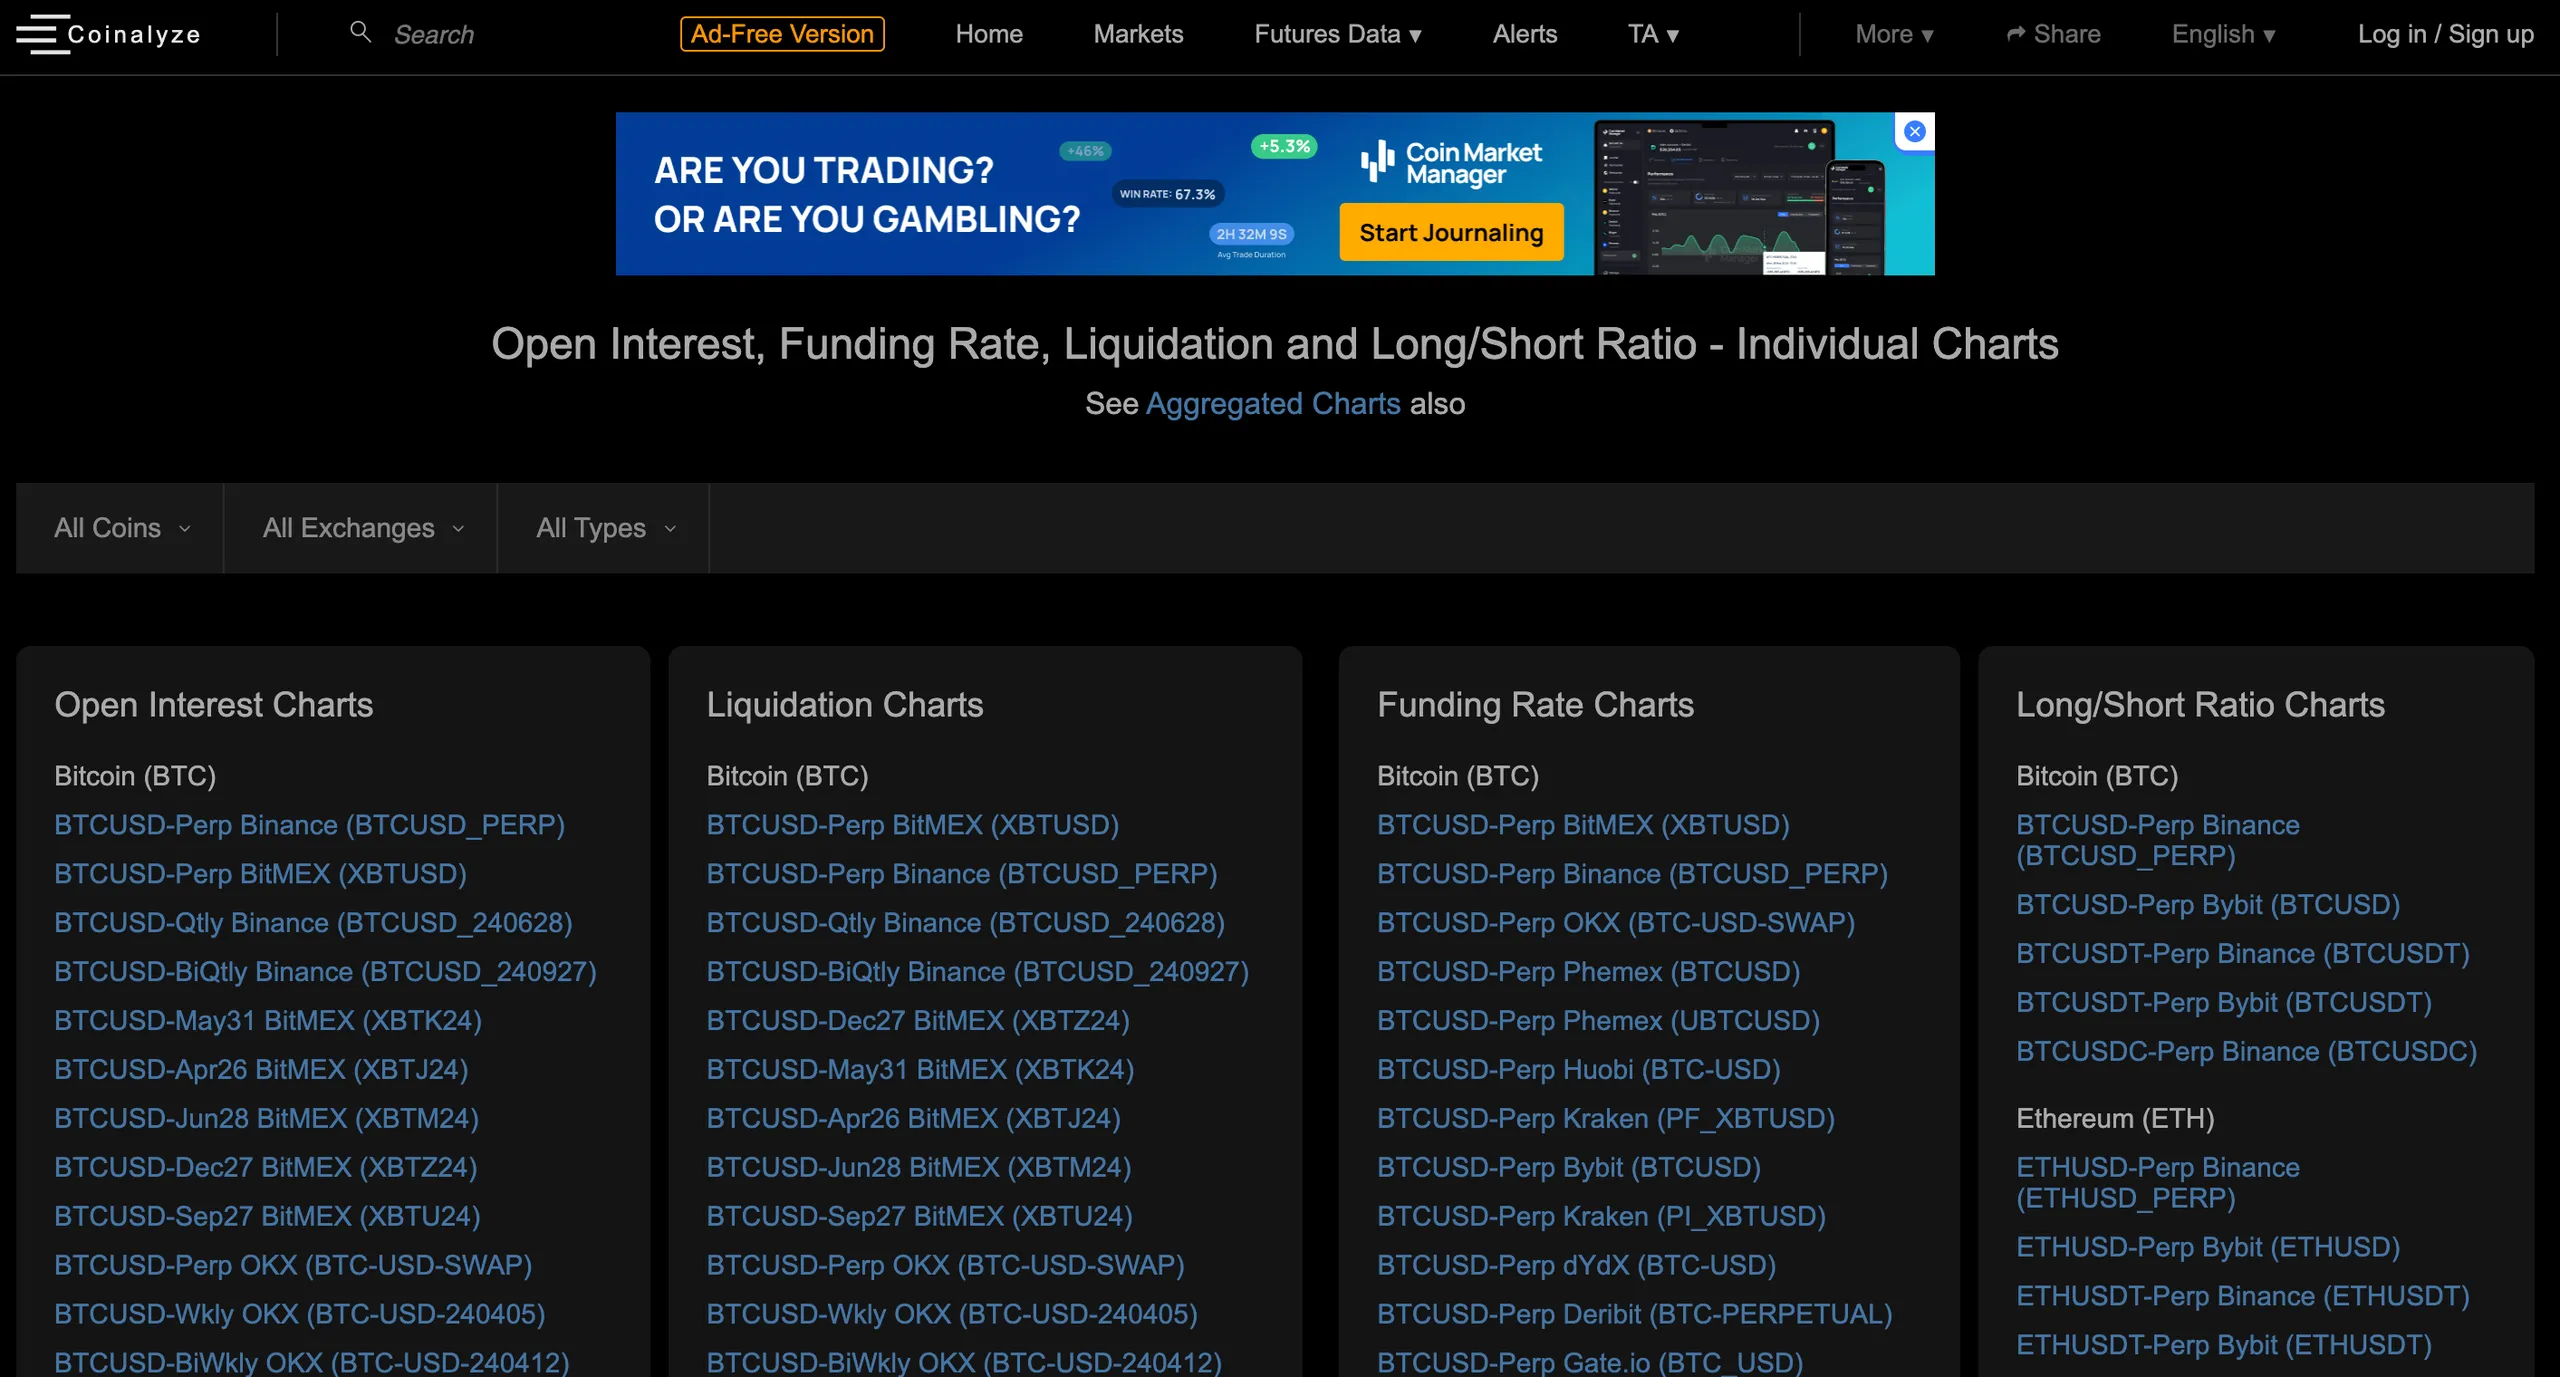Open BTCUSD-Perp BitMEX liquidation chart
Screen dimensions: 2560x1377
[x=912, y=825]
